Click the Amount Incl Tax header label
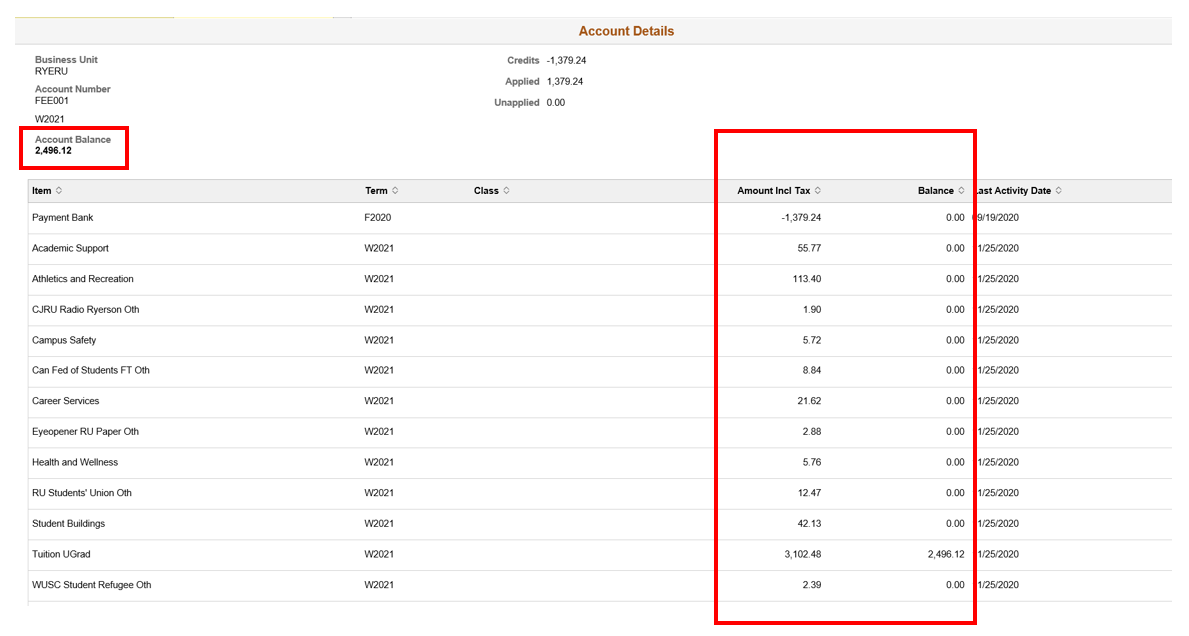The height and width of the screenshot is (636, 1189). coord(773,191)
